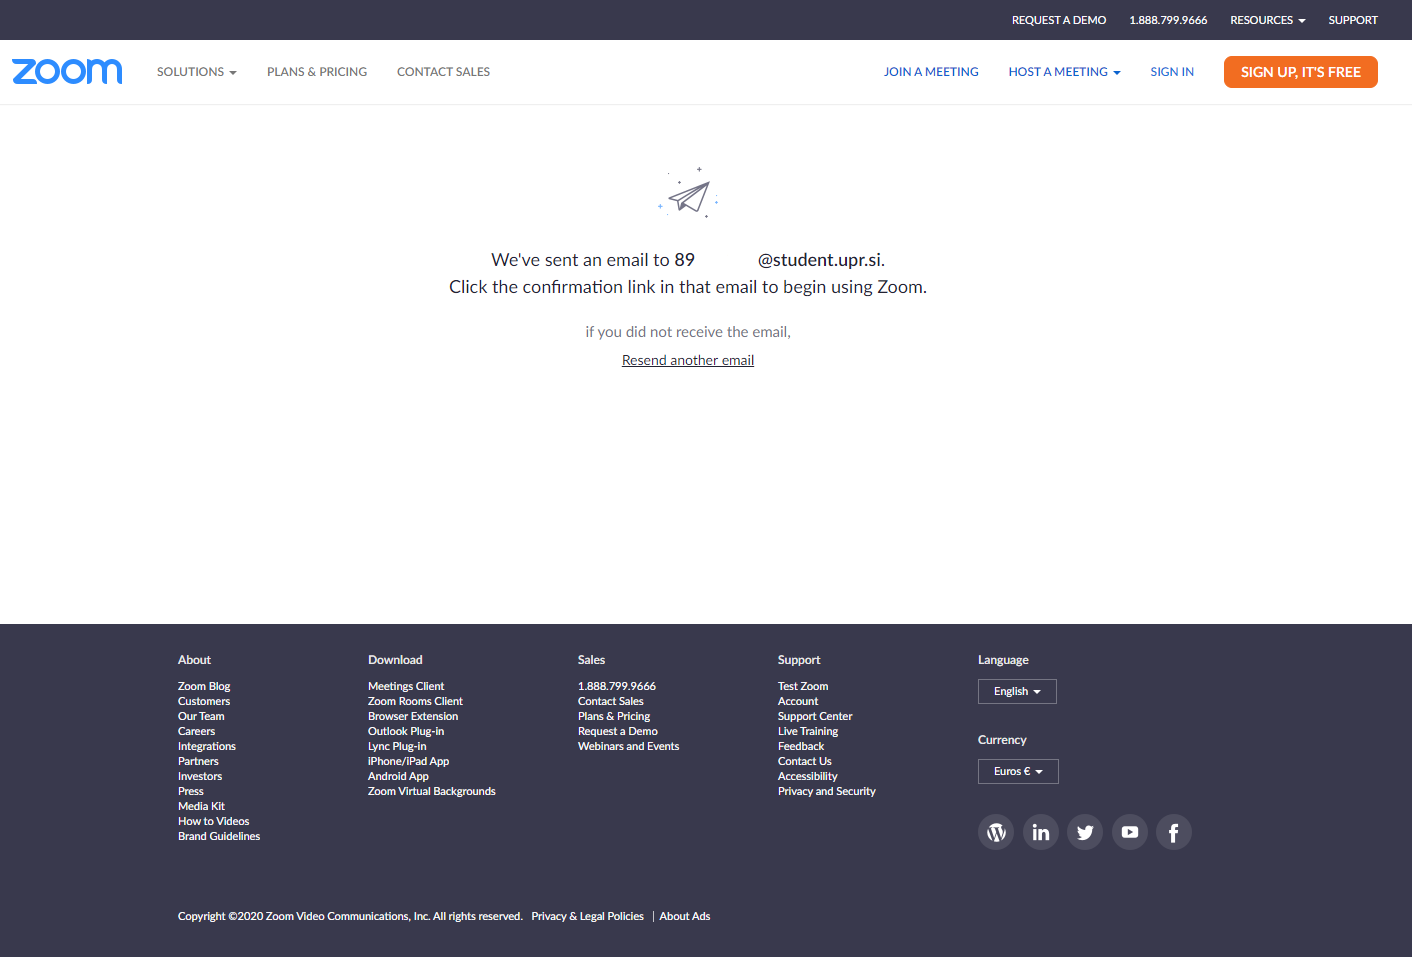1412x957 pixels.
Task: Open the Zoom Blog footer link
Action: 204,686
